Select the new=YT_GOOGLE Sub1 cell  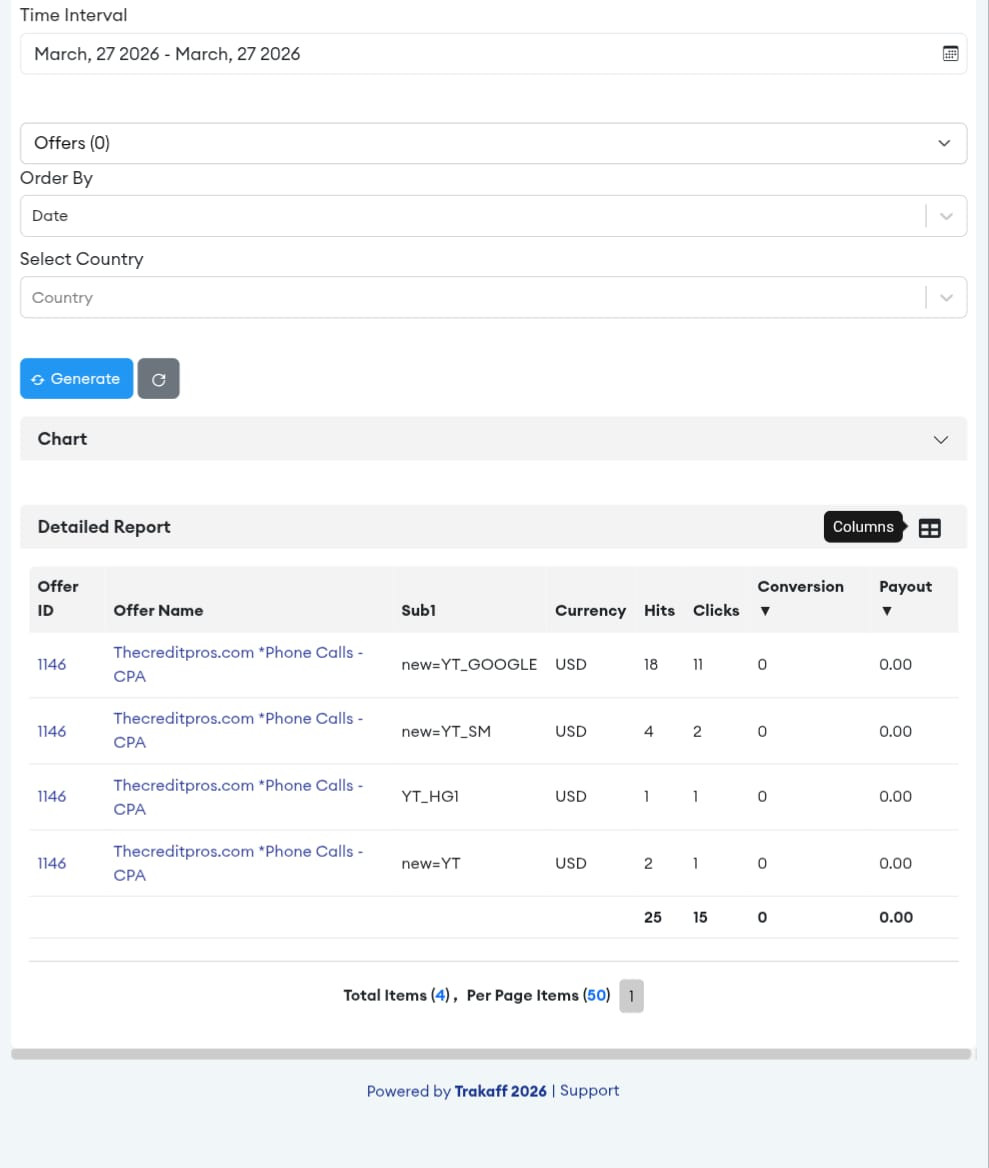click(x=469, y=664)
